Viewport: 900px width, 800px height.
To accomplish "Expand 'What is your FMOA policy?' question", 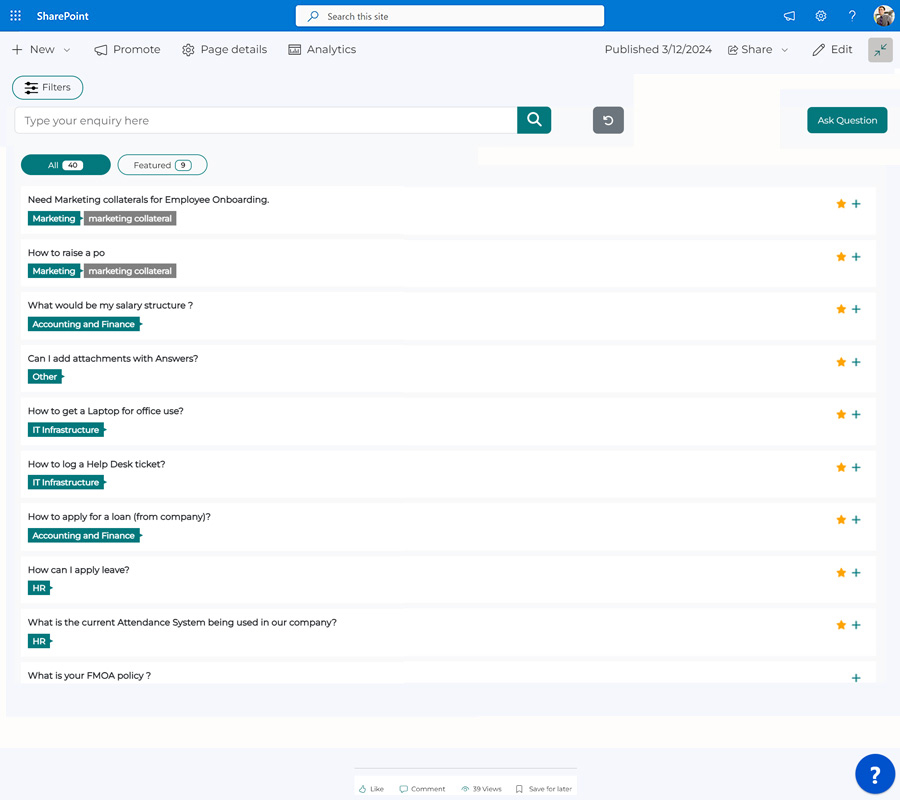I will tap(856, 677).
